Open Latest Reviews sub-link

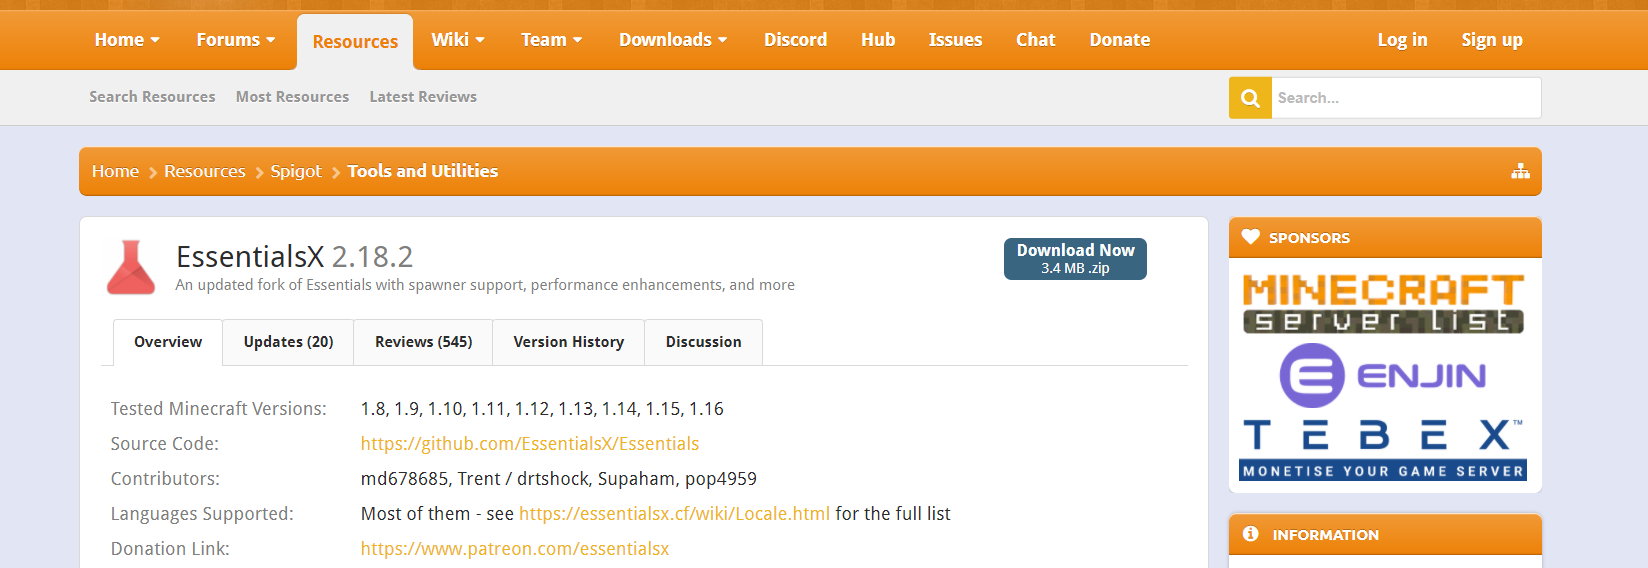[x=423, y=97]
